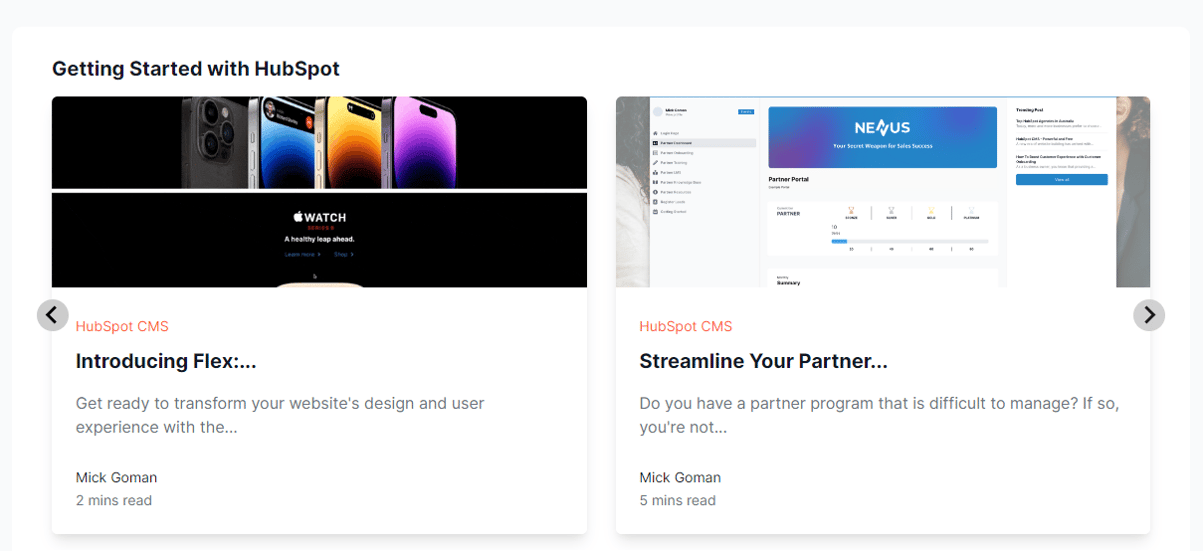Click Mick Goman on the Flex card
This screenshot has height=551, width=1203.
pos(116,477)
